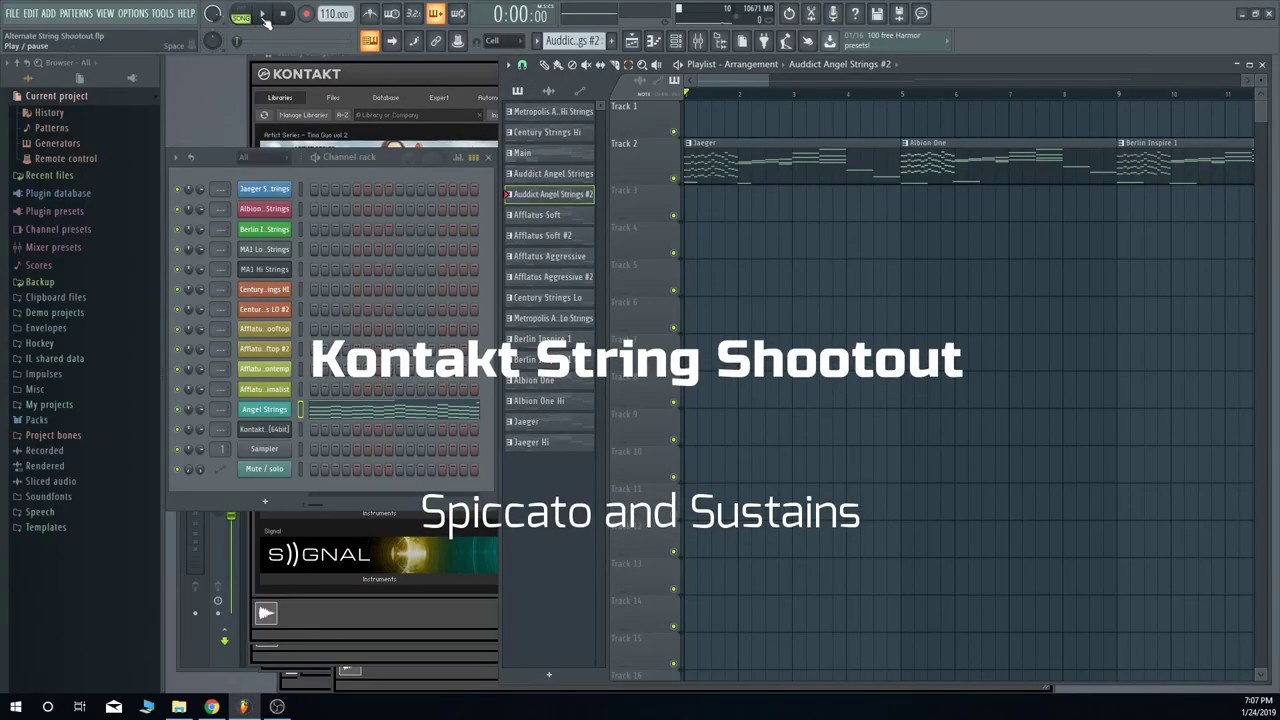
Task: Select Century Strings Lo pattern in picker
Action: tap(549, 298)
